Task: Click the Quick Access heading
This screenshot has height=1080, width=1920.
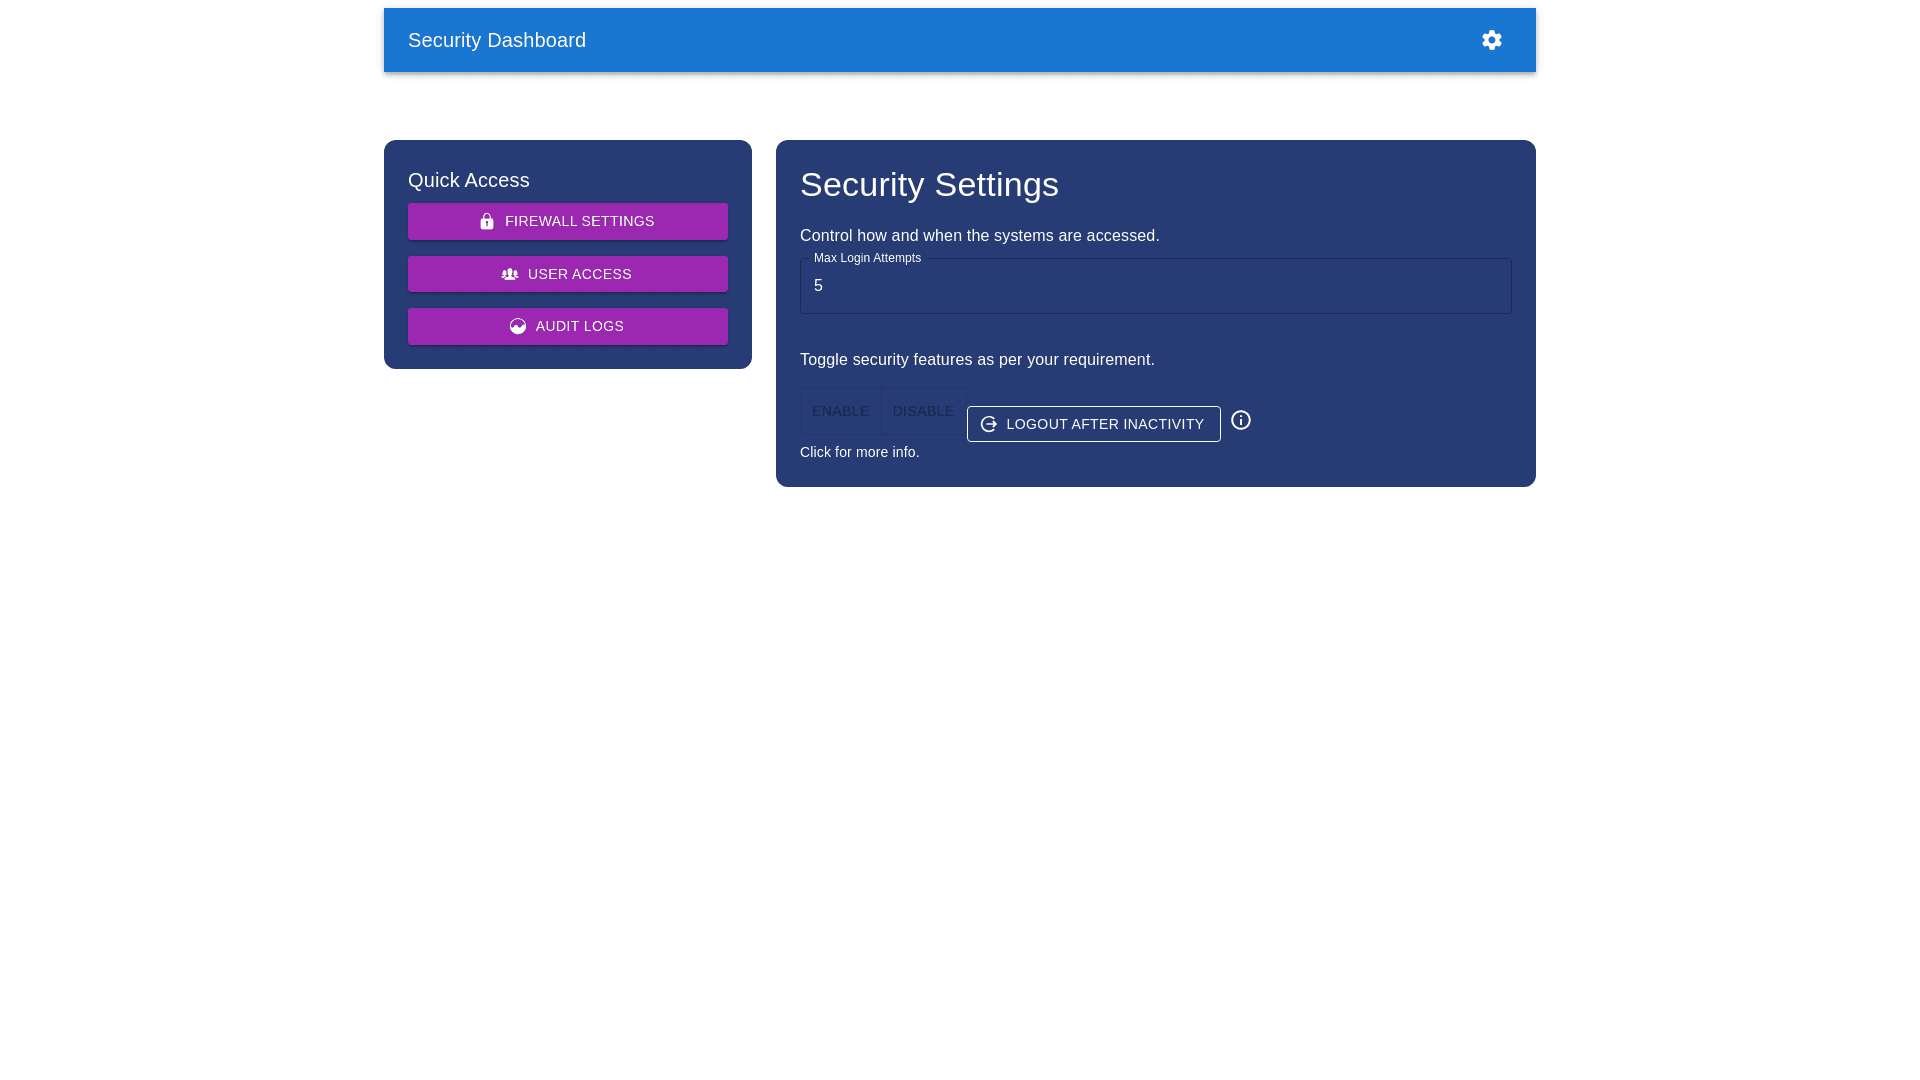Action: (468, 180)
